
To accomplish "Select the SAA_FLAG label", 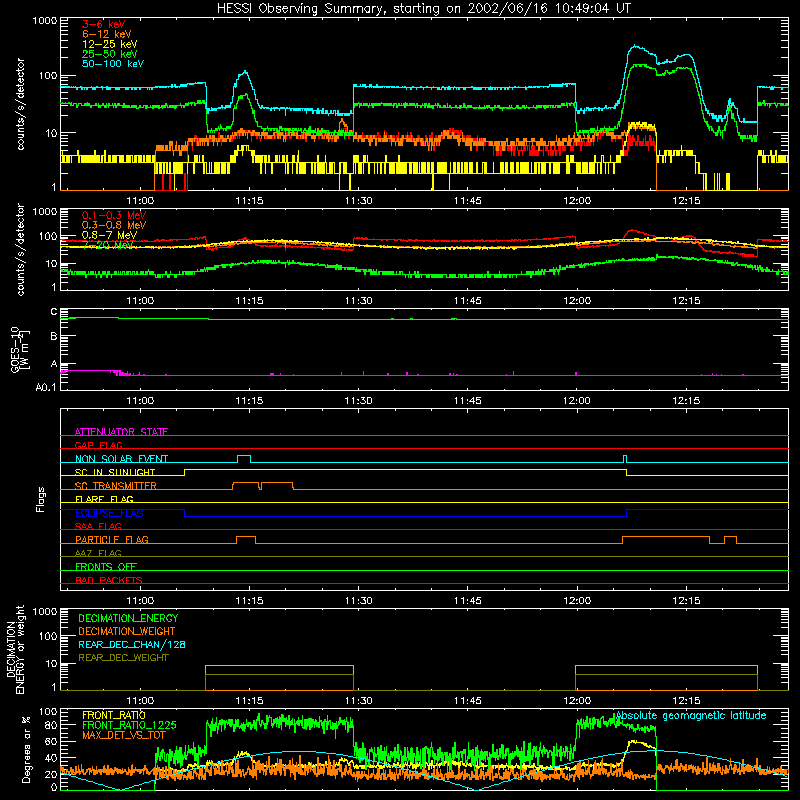I will (98, 526).
